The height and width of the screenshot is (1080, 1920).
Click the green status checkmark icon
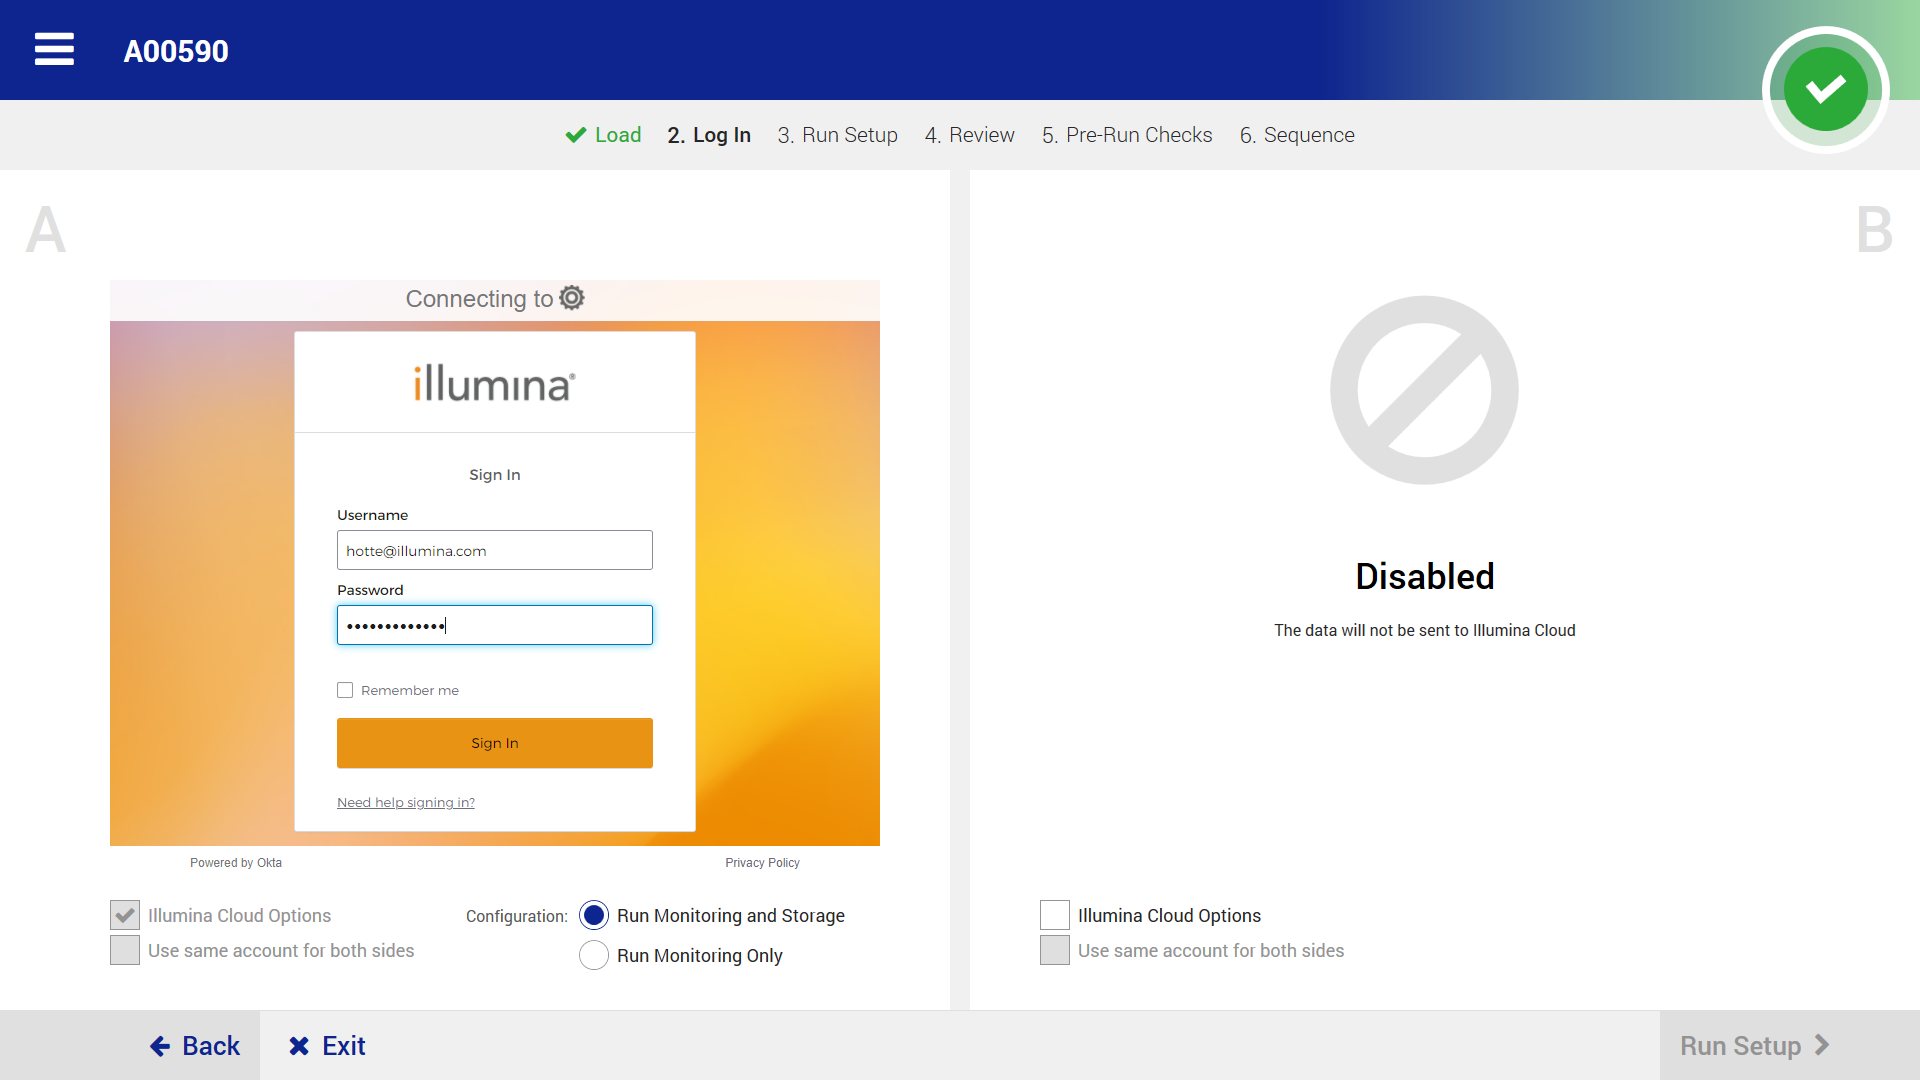tap(1825, 89)
